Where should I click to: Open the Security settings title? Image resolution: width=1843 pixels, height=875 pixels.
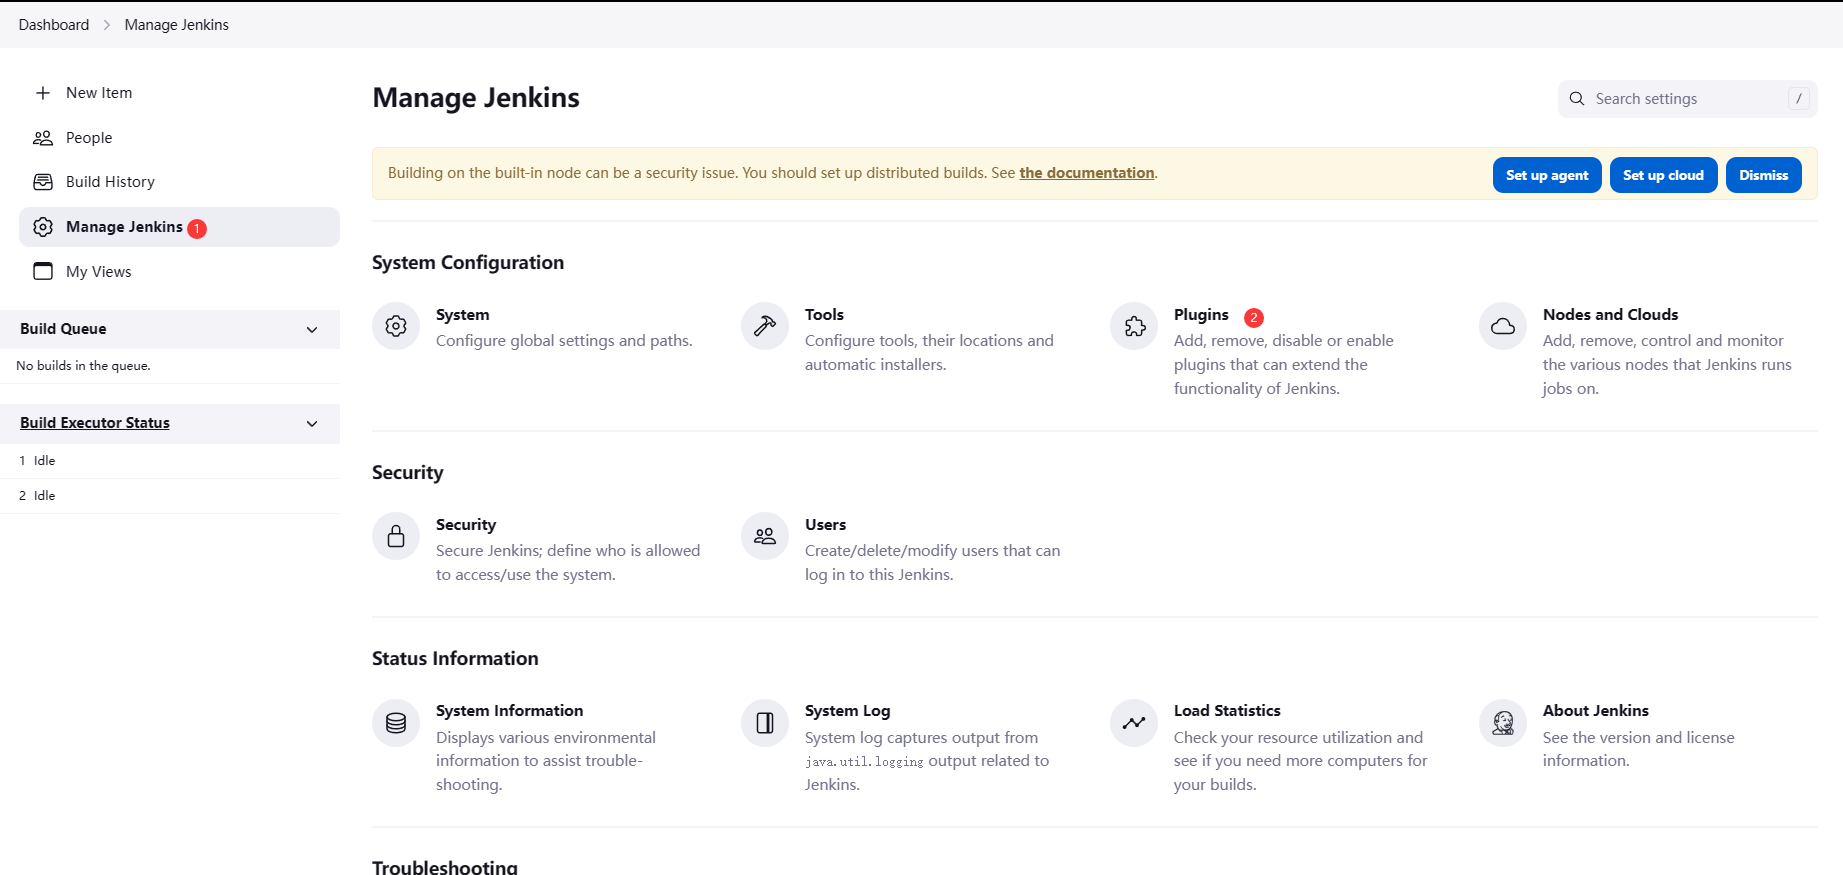pos(466,525)
